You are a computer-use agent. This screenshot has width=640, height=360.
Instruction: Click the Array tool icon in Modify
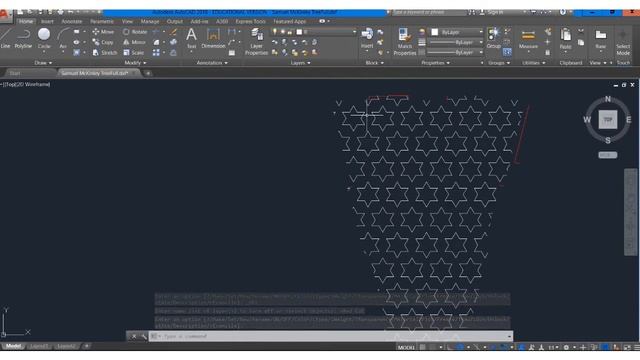156,53
